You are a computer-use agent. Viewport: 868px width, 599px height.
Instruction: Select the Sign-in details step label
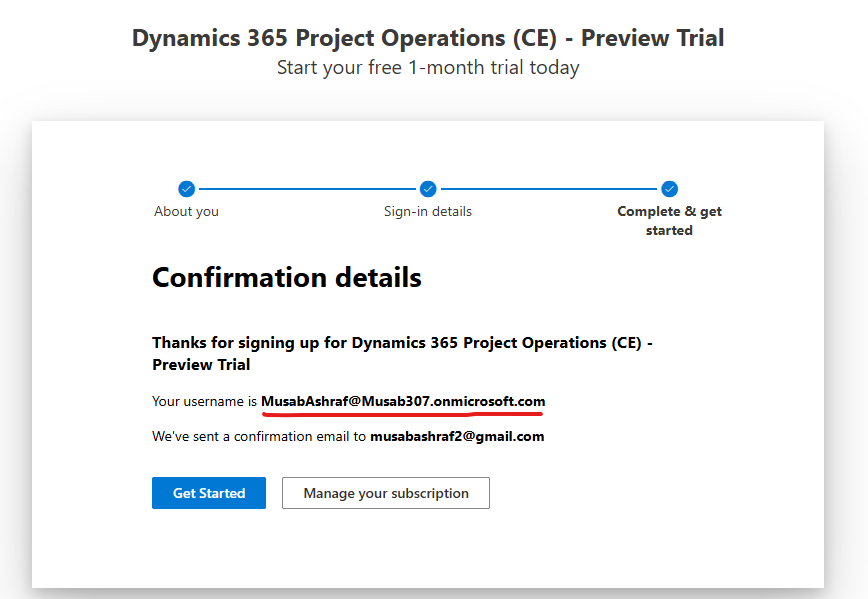(428, 211)
